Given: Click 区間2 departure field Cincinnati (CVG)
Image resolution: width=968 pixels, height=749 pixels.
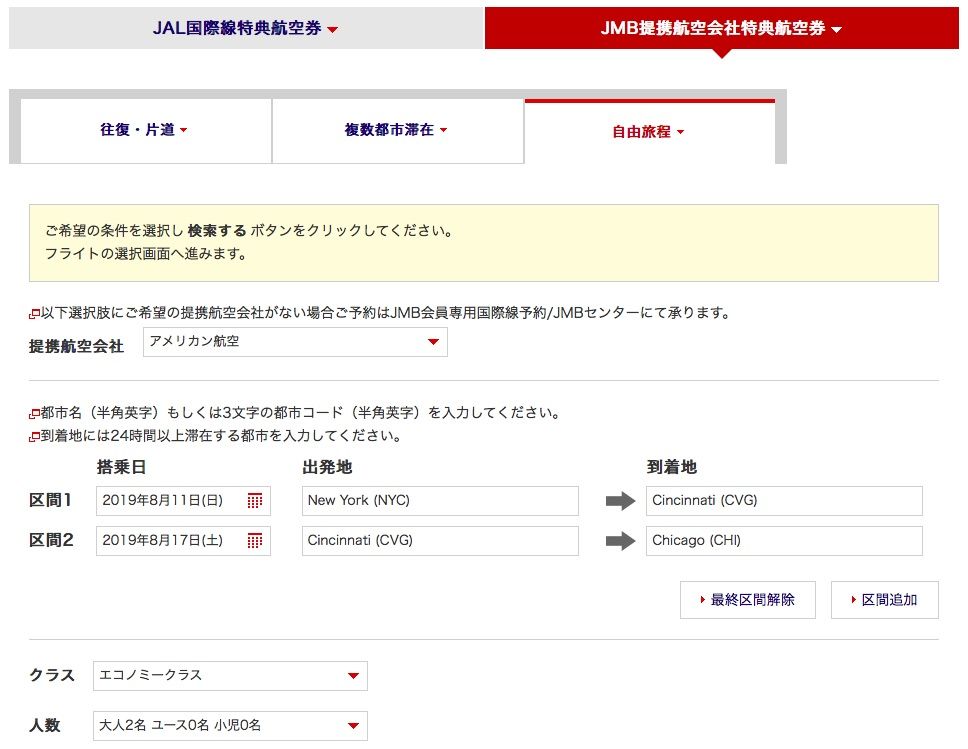Looking at the screenshot, I should [440, 541].
